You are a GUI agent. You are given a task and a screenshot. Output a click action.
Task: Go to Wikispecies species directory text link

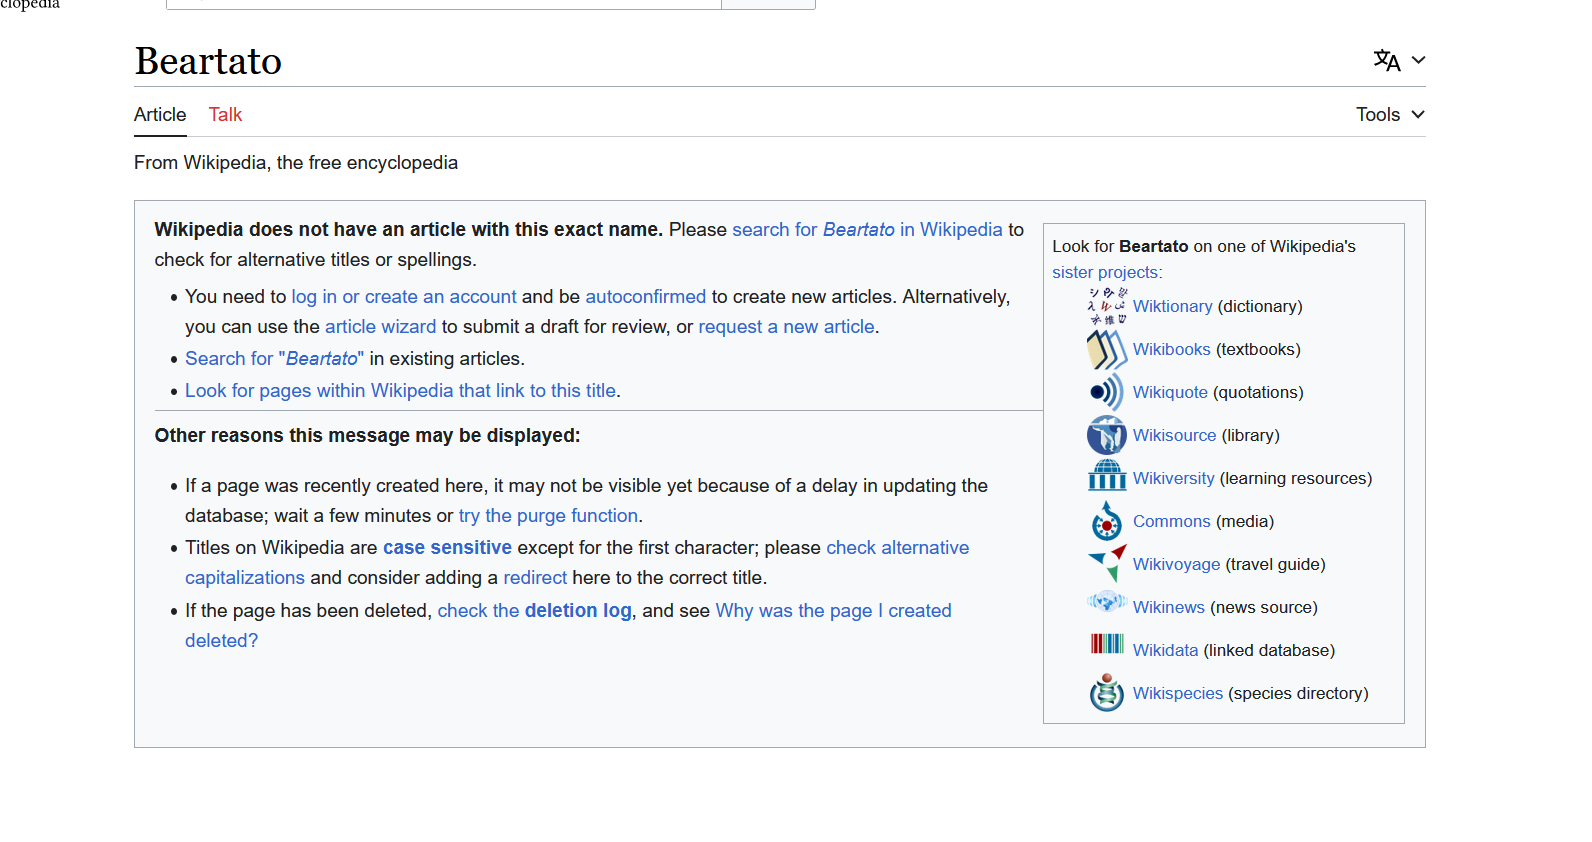[1177, 693]
